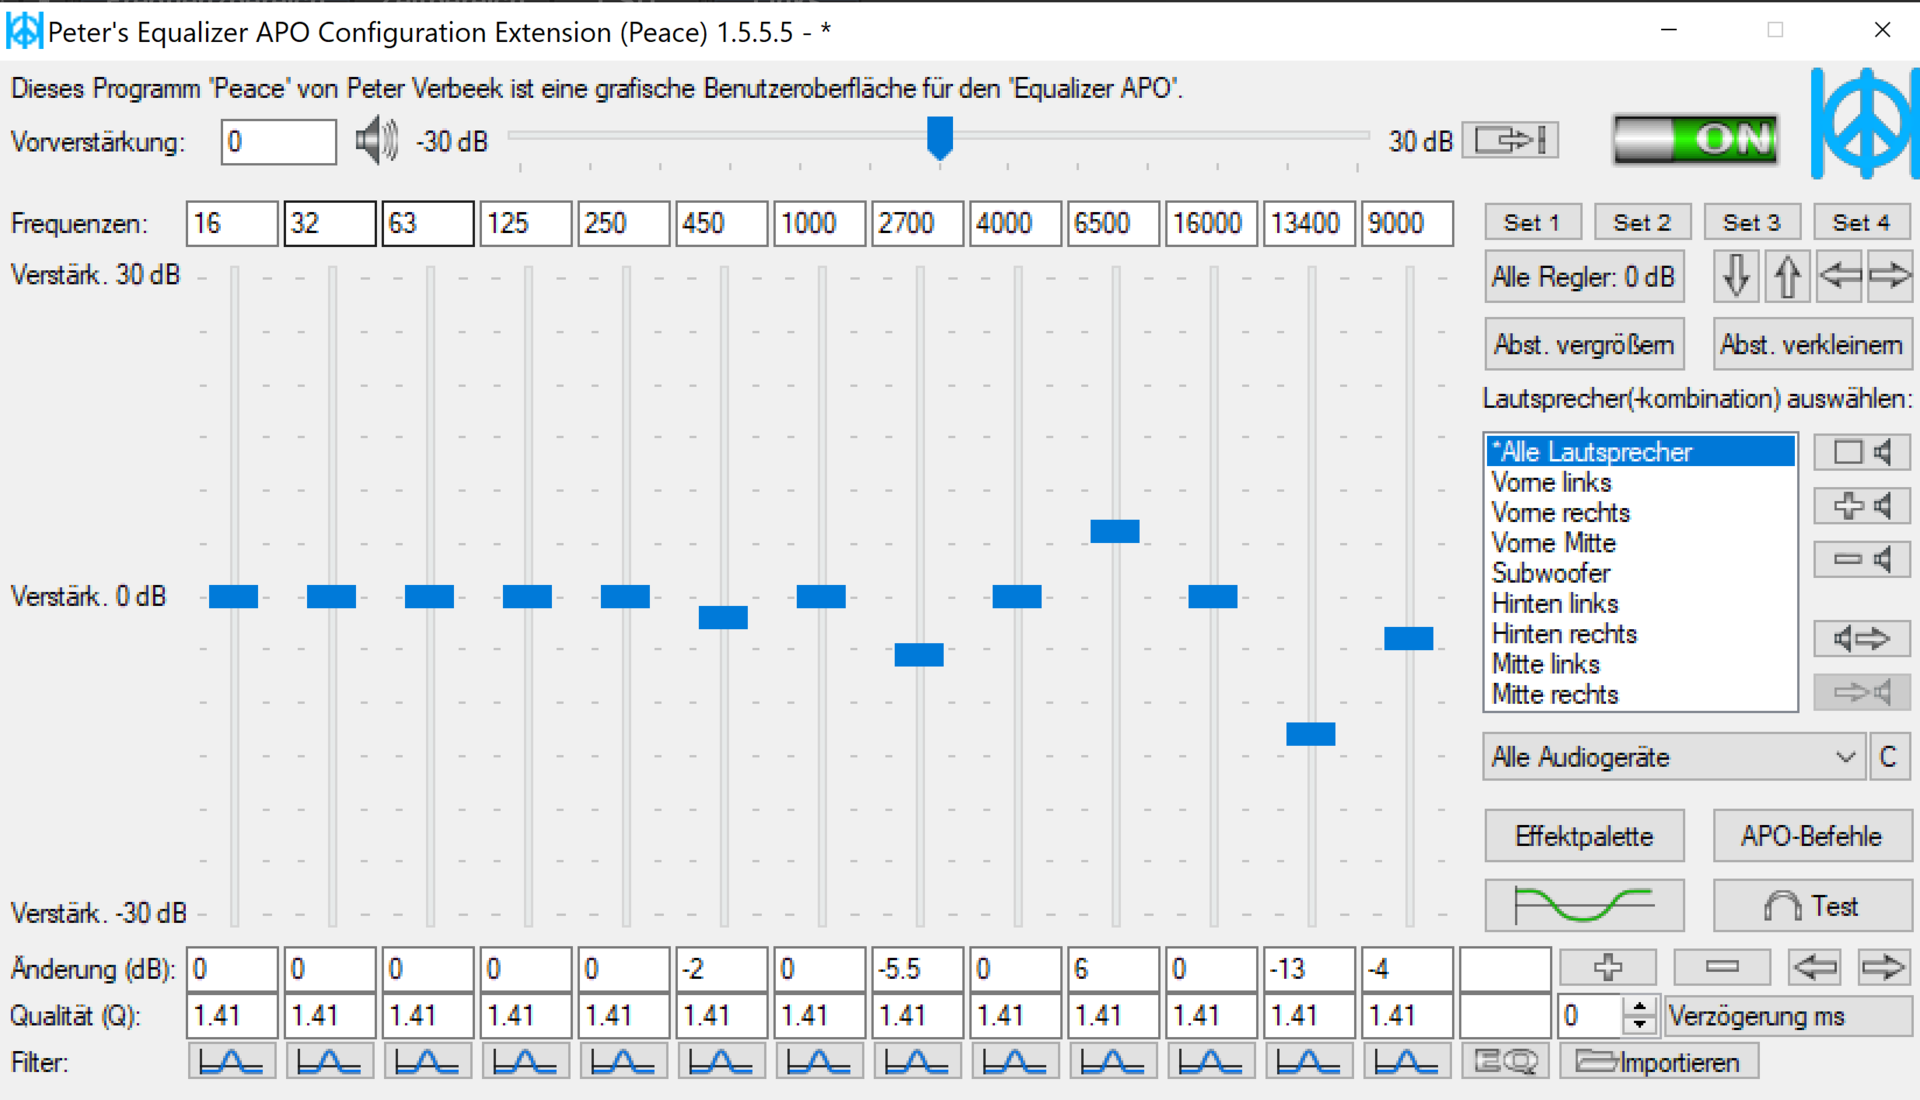1920x1100 pixels.
Task: Click the filter type icon under 450 Hz column
Action: pos(721,1062)
